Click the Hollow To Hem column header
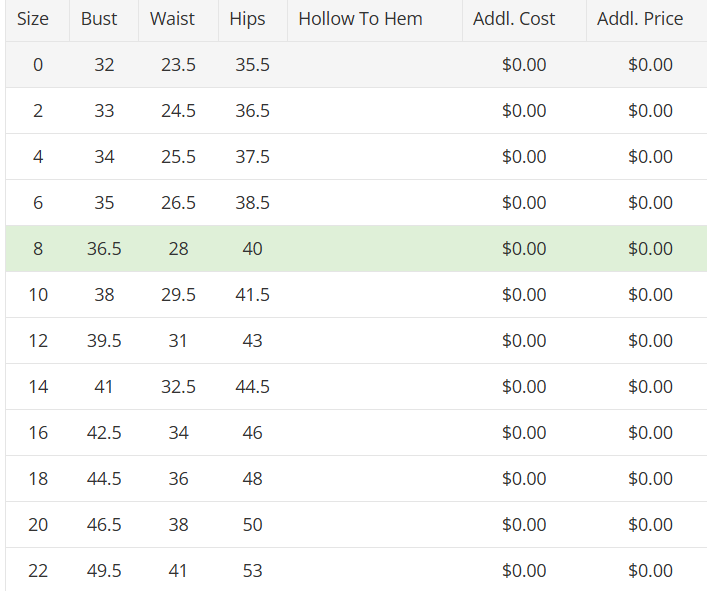The height and width of the screenshot is (591, 707). point(360,19)
